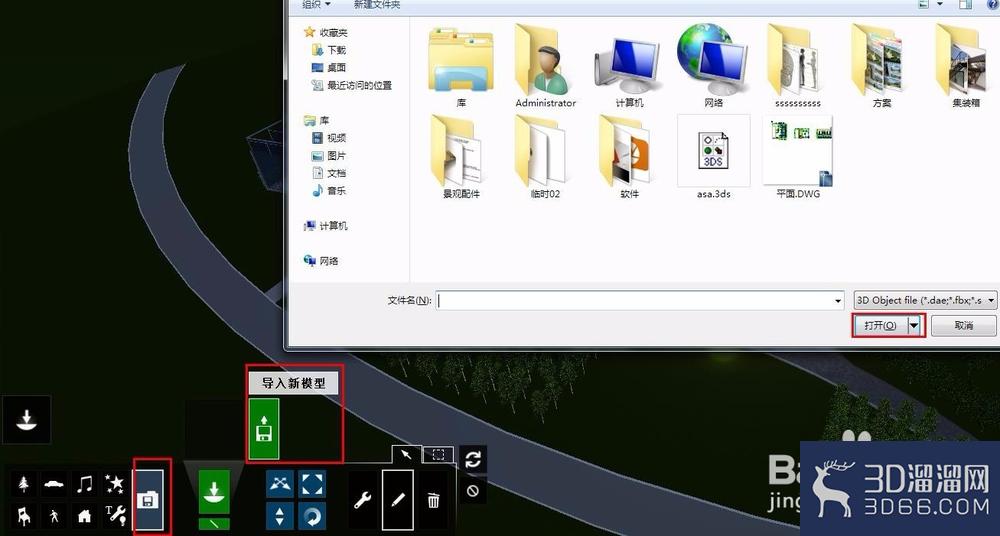Click the trash delete object tool
The height and width of the screenshot is (536, 1000).
click(434, 500)
